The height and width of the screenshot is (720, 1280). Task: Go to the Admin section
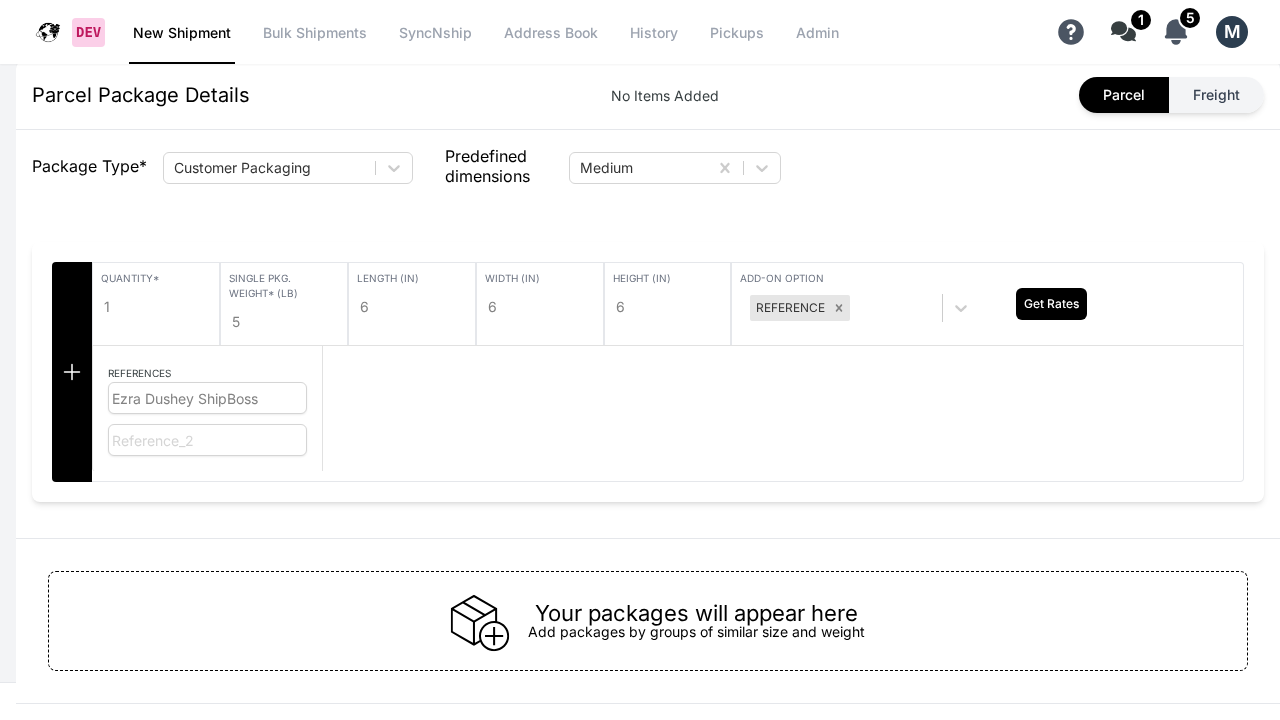point(818,33)
